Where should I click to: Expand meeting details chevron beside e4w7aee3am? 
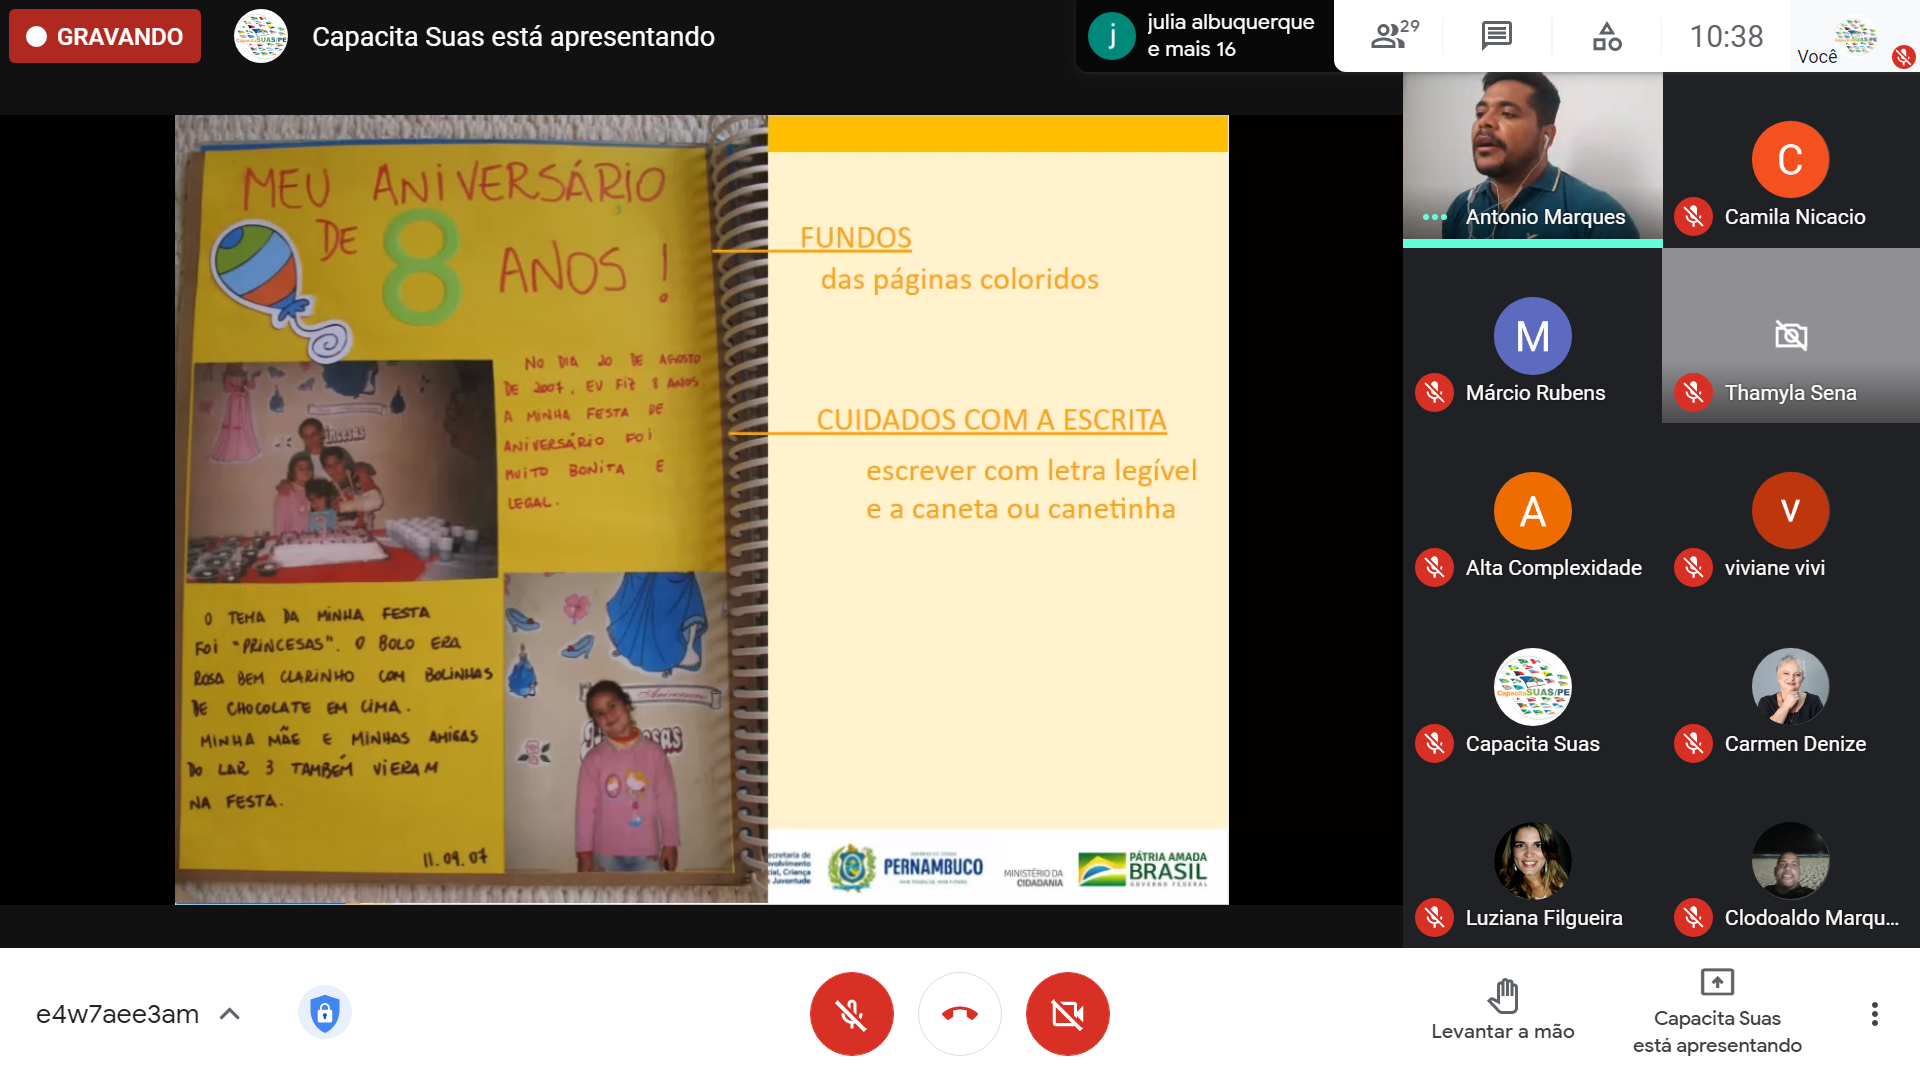pos(230,1014)
